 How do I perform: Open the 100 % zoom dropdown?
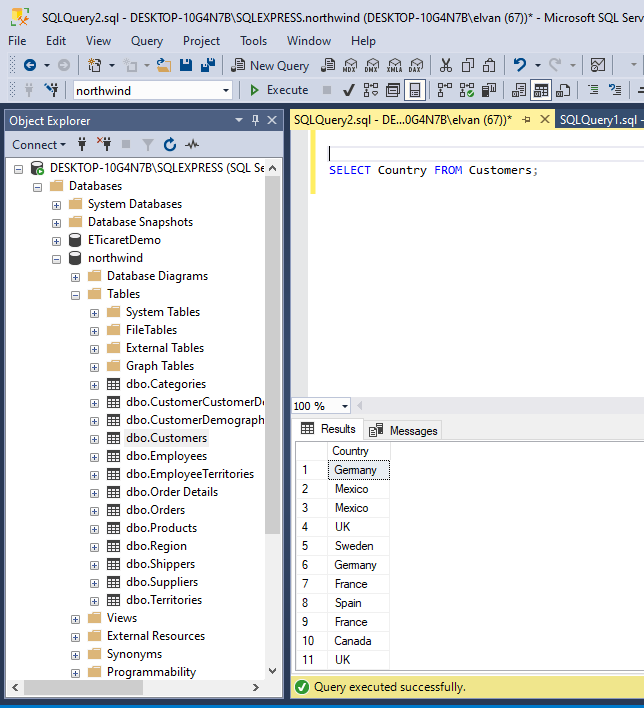coord(345,406)
